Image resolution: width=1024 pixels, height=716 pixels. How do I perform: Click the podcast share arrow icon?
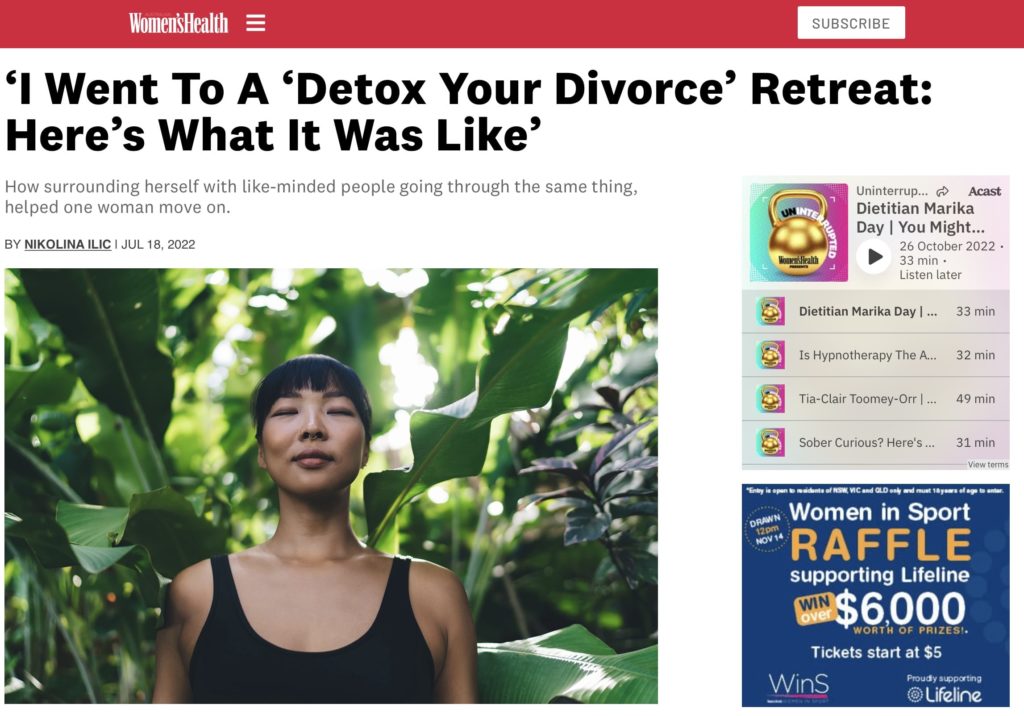[942, 191]
